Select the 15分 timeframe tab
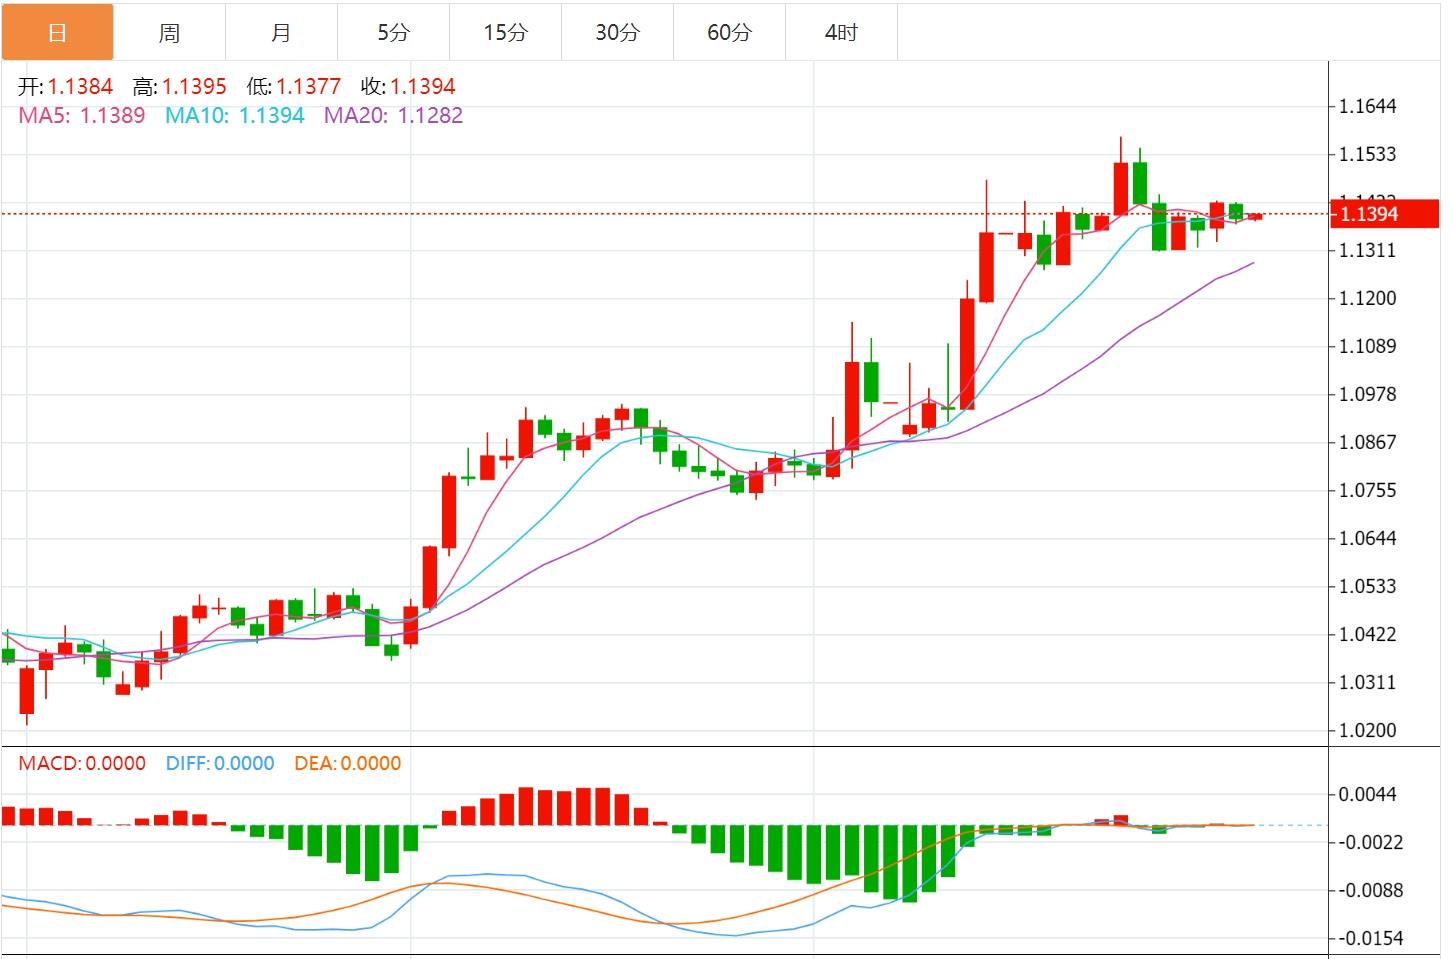The height and width of the screenshot is (959, 1453). [505, 33]
